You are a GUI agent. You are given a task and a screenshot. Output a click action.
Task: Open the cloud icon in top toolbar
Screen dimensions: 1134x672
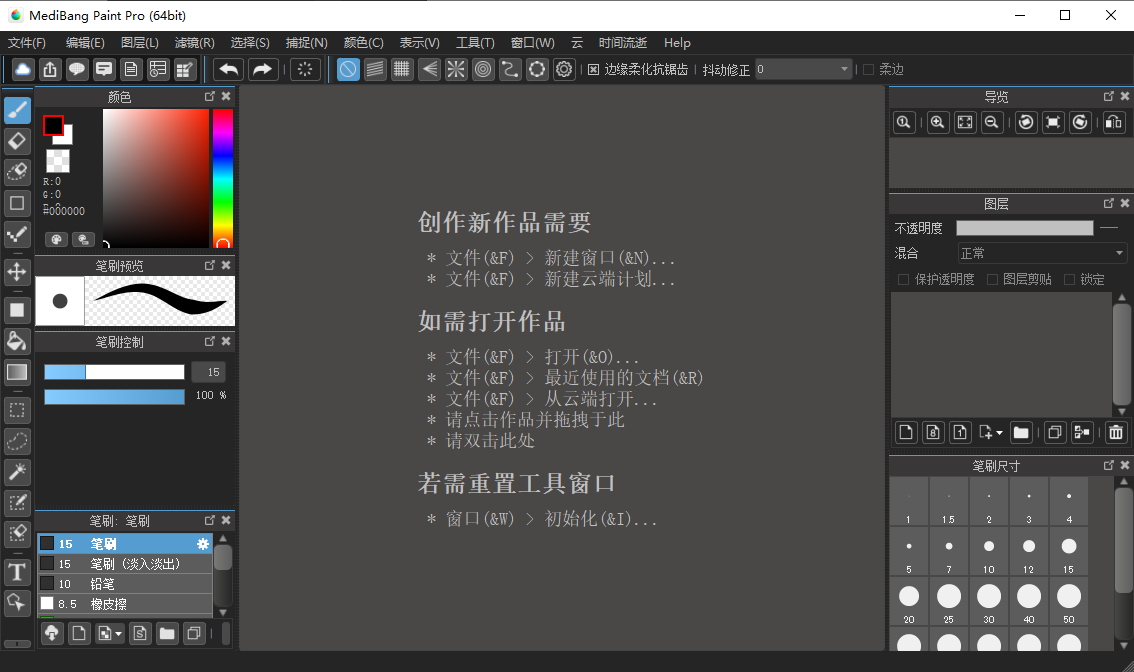(23, 69)
